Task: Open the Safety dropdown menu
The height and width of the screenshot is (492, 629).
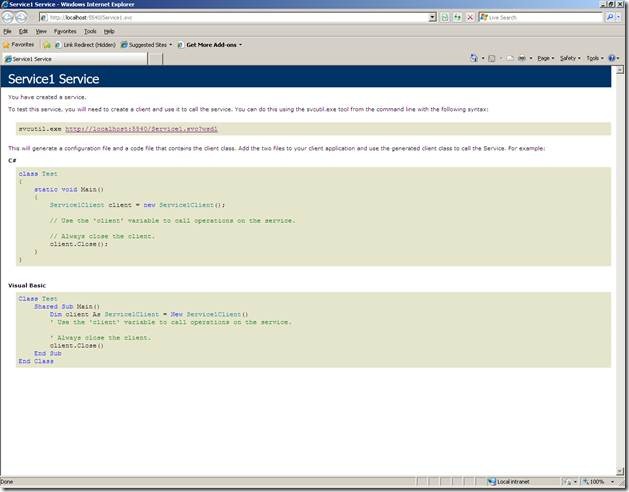Action: tap(570, 58)
